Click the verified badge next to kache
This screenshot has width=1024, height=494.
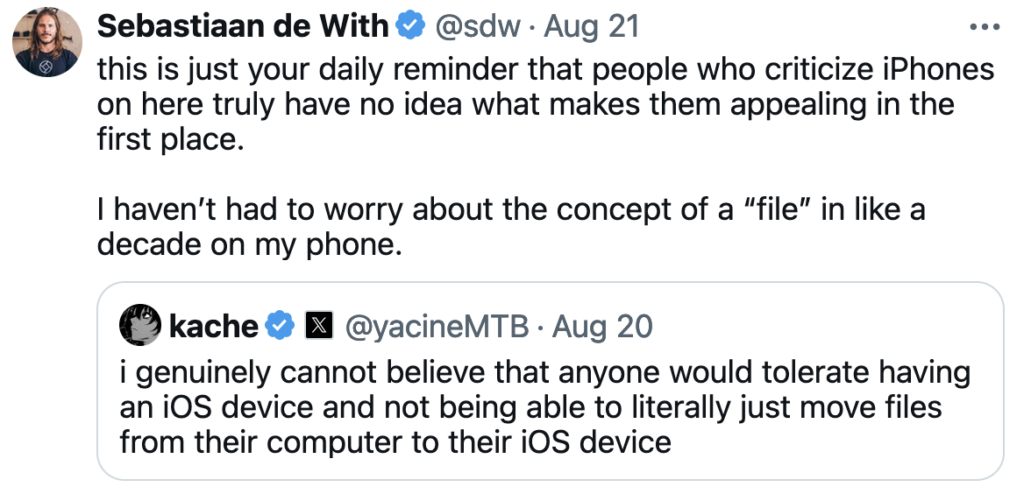click(277, 325)
